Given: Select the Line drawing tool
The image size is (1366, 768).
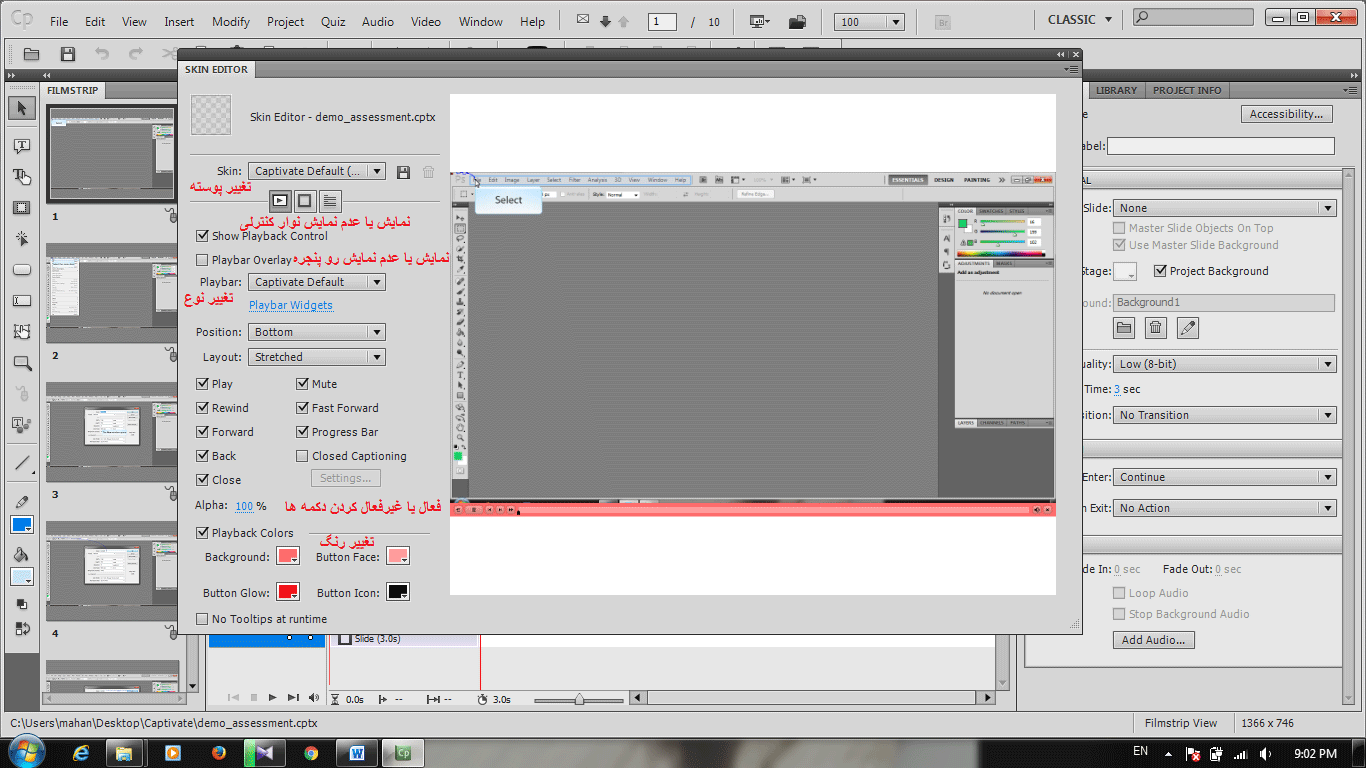Looking at the screenshot, I should [x=21, y=463].
